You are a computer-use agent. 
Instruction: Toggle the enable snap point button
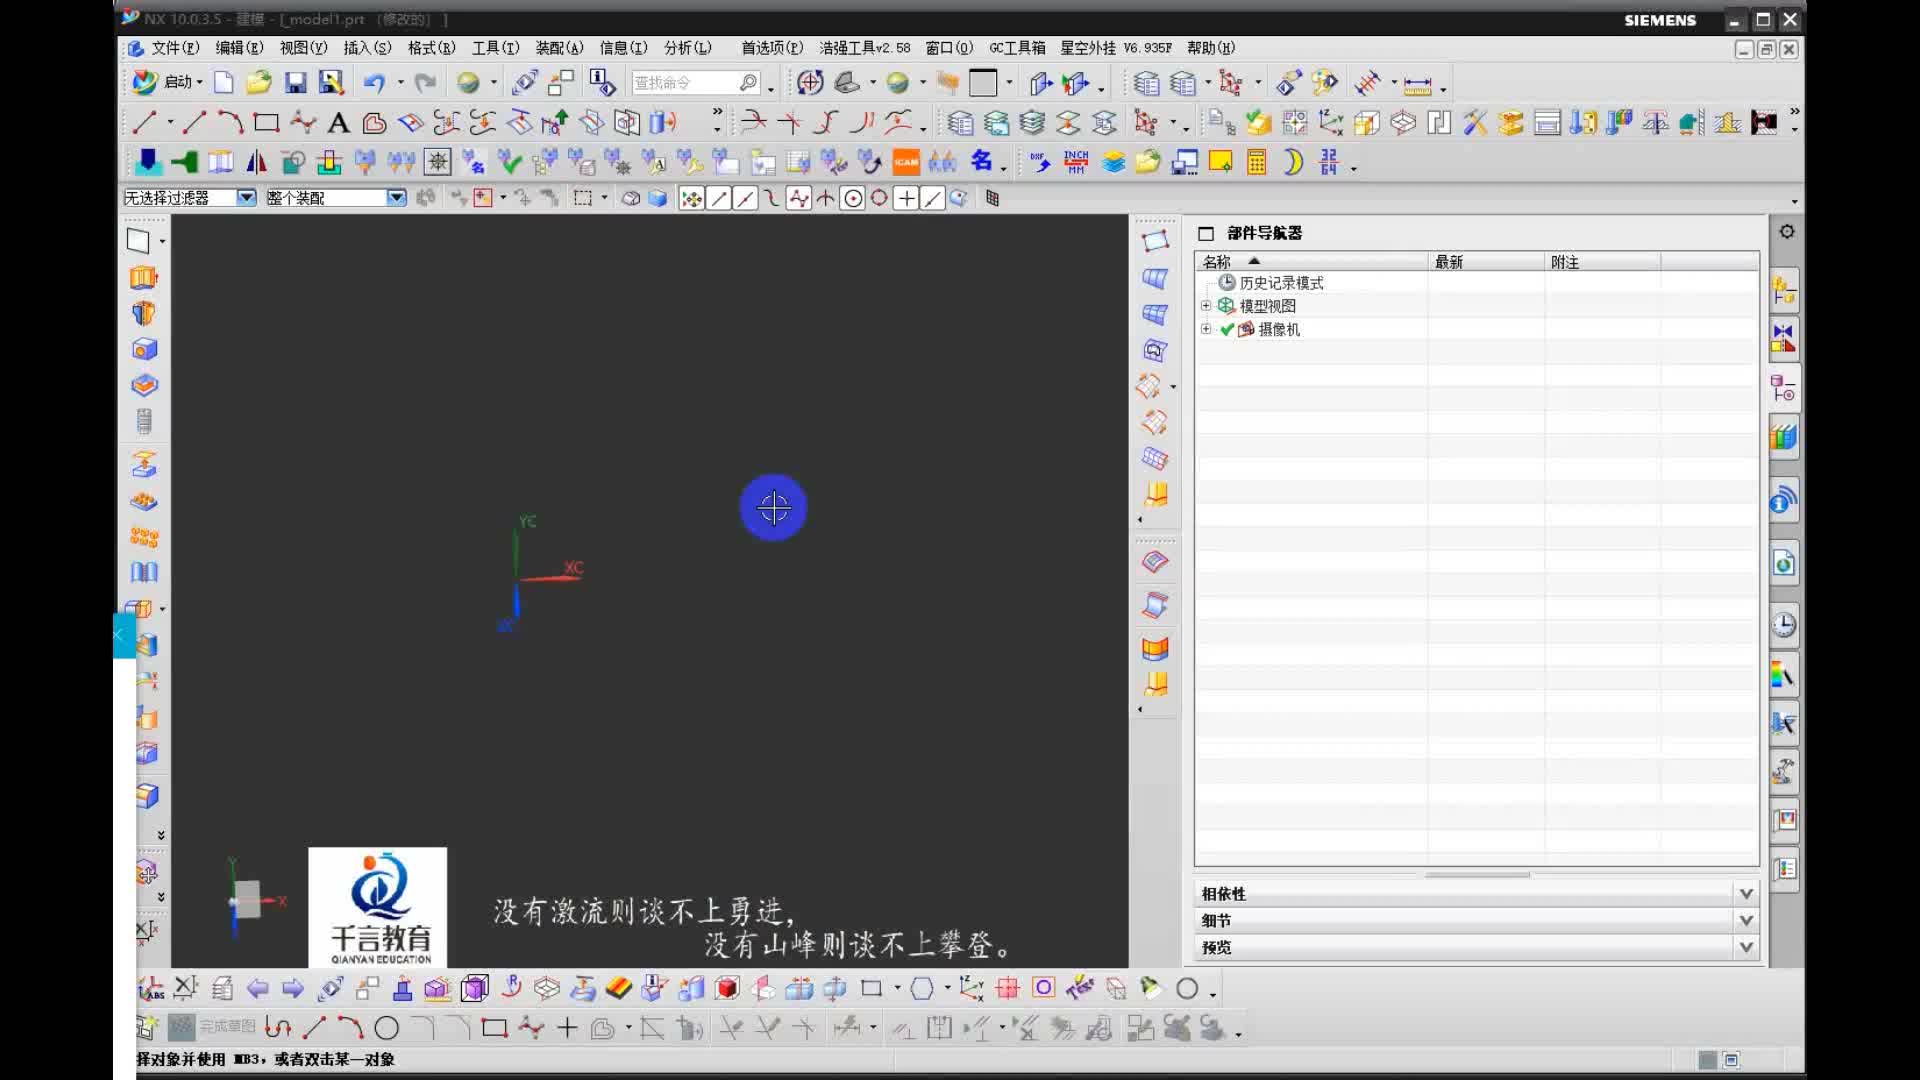point(691,198)
